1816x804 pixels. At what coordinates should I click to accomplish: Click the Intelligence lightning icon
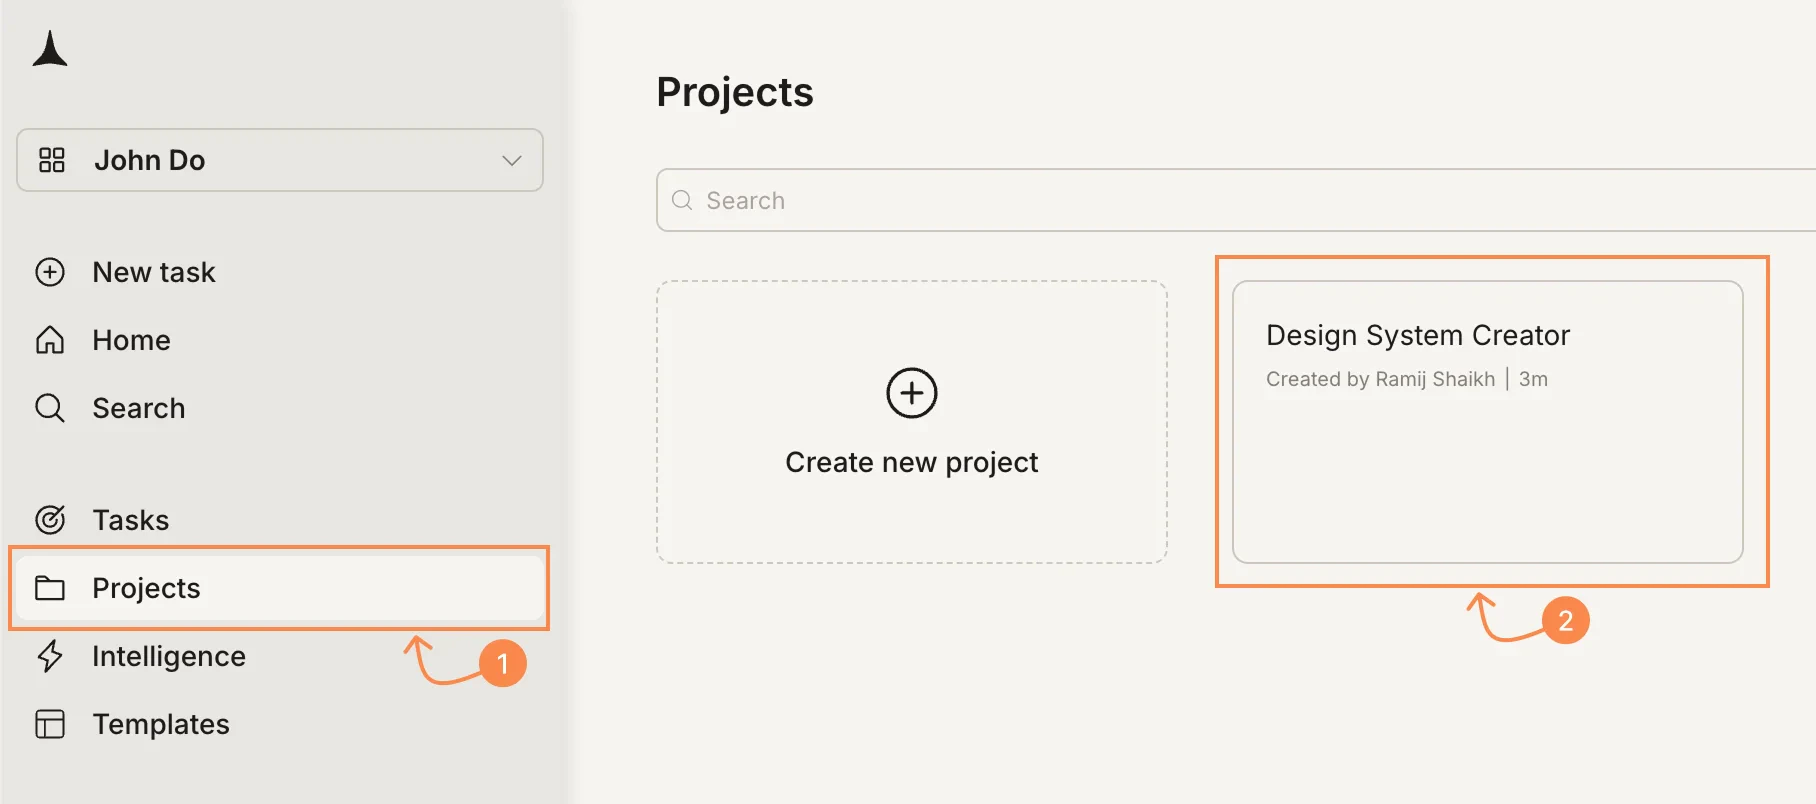50,656
